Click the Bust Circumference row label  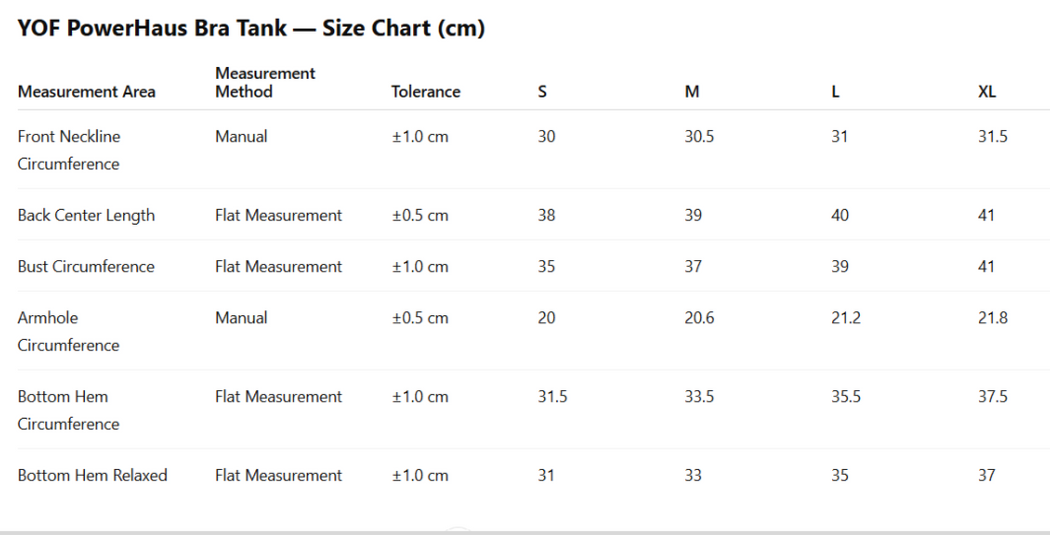pyautogui.click(x=86, y=267)
